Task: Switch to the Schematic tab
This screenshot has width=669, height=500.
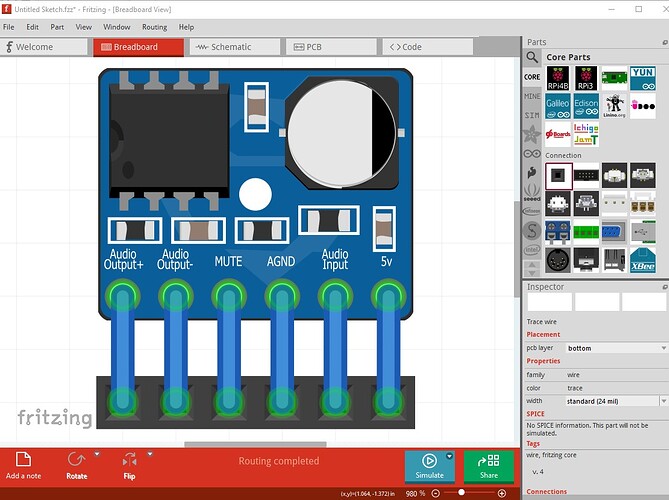Action: [225, 47]
